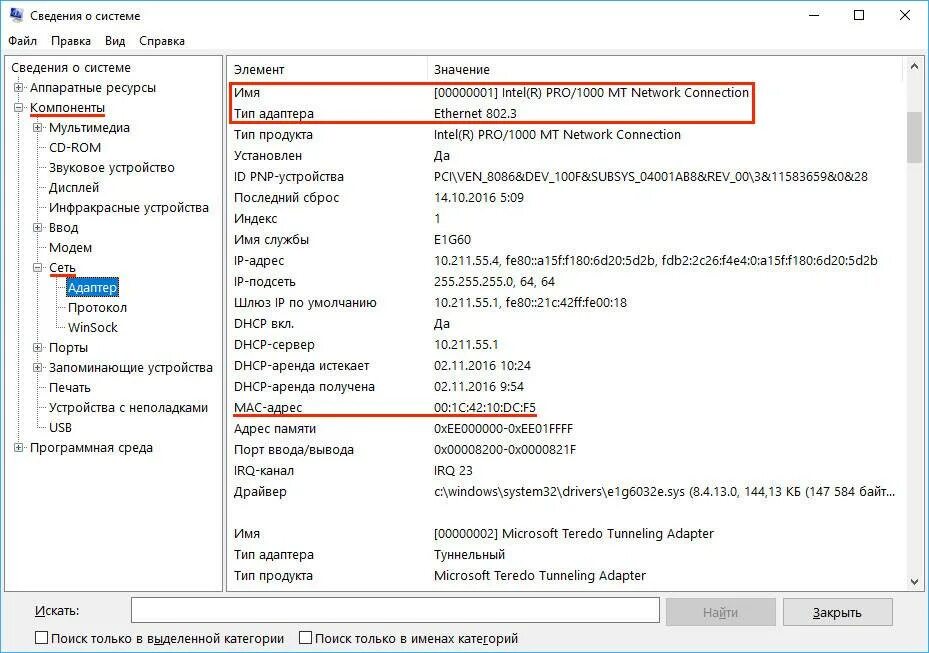Viewport: 929px width, 653px height.
Task: Select Дисплей tree item
Action: click(73, 188)
